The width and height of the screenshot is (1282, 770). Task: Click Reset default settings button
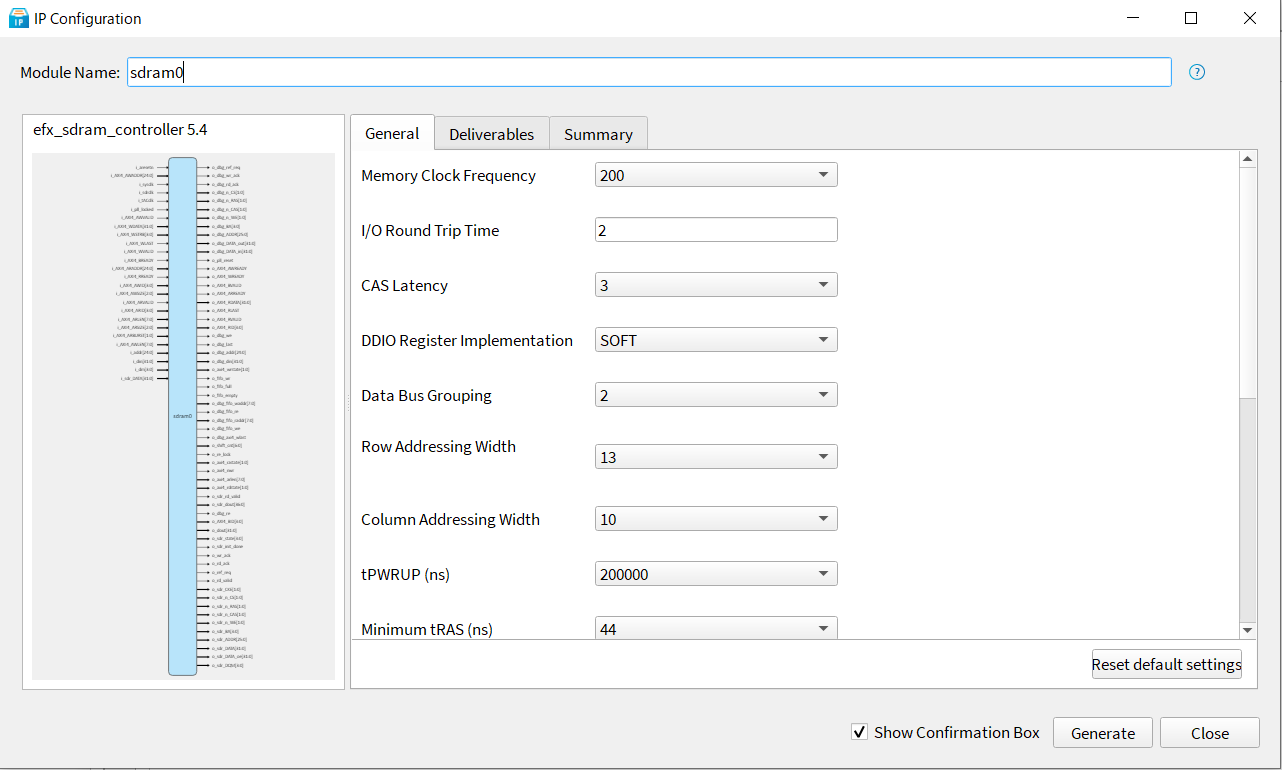[1166, 664]
